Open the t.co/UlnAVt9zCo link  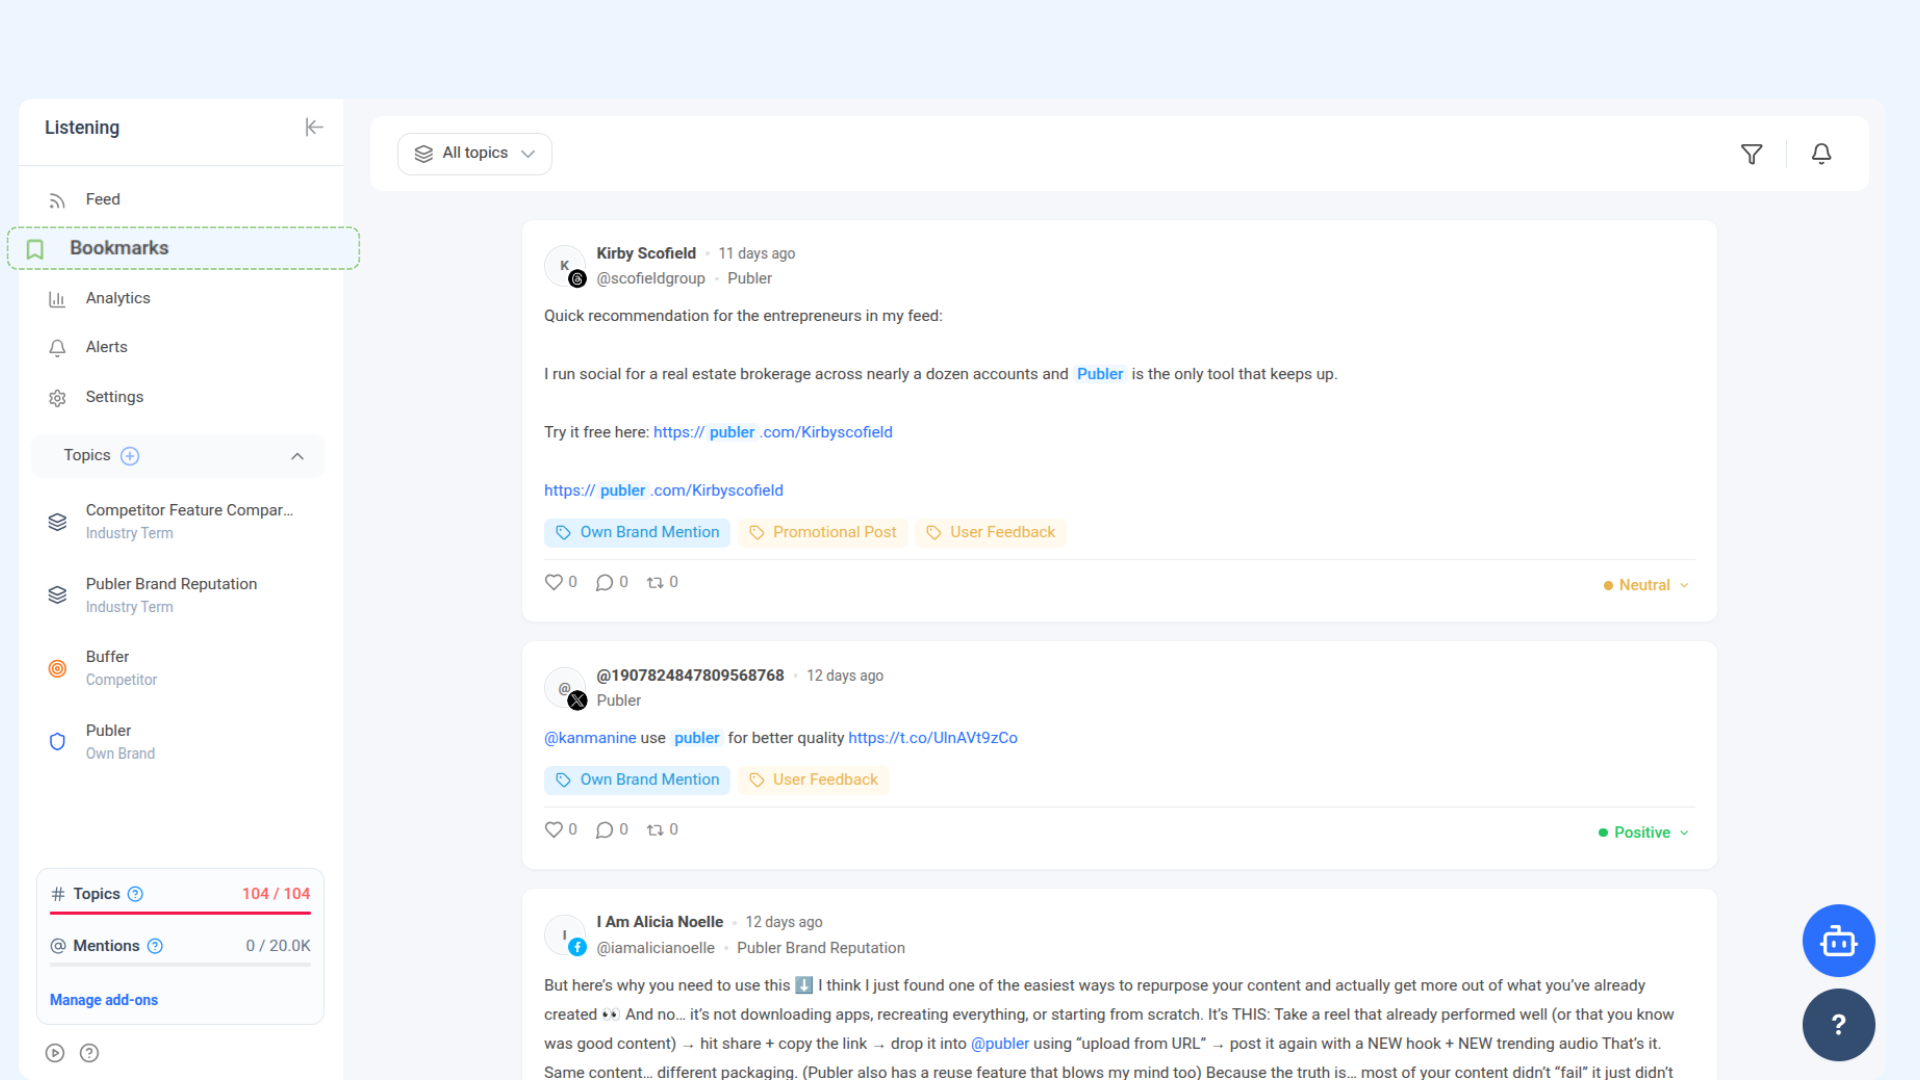[933, 738]
